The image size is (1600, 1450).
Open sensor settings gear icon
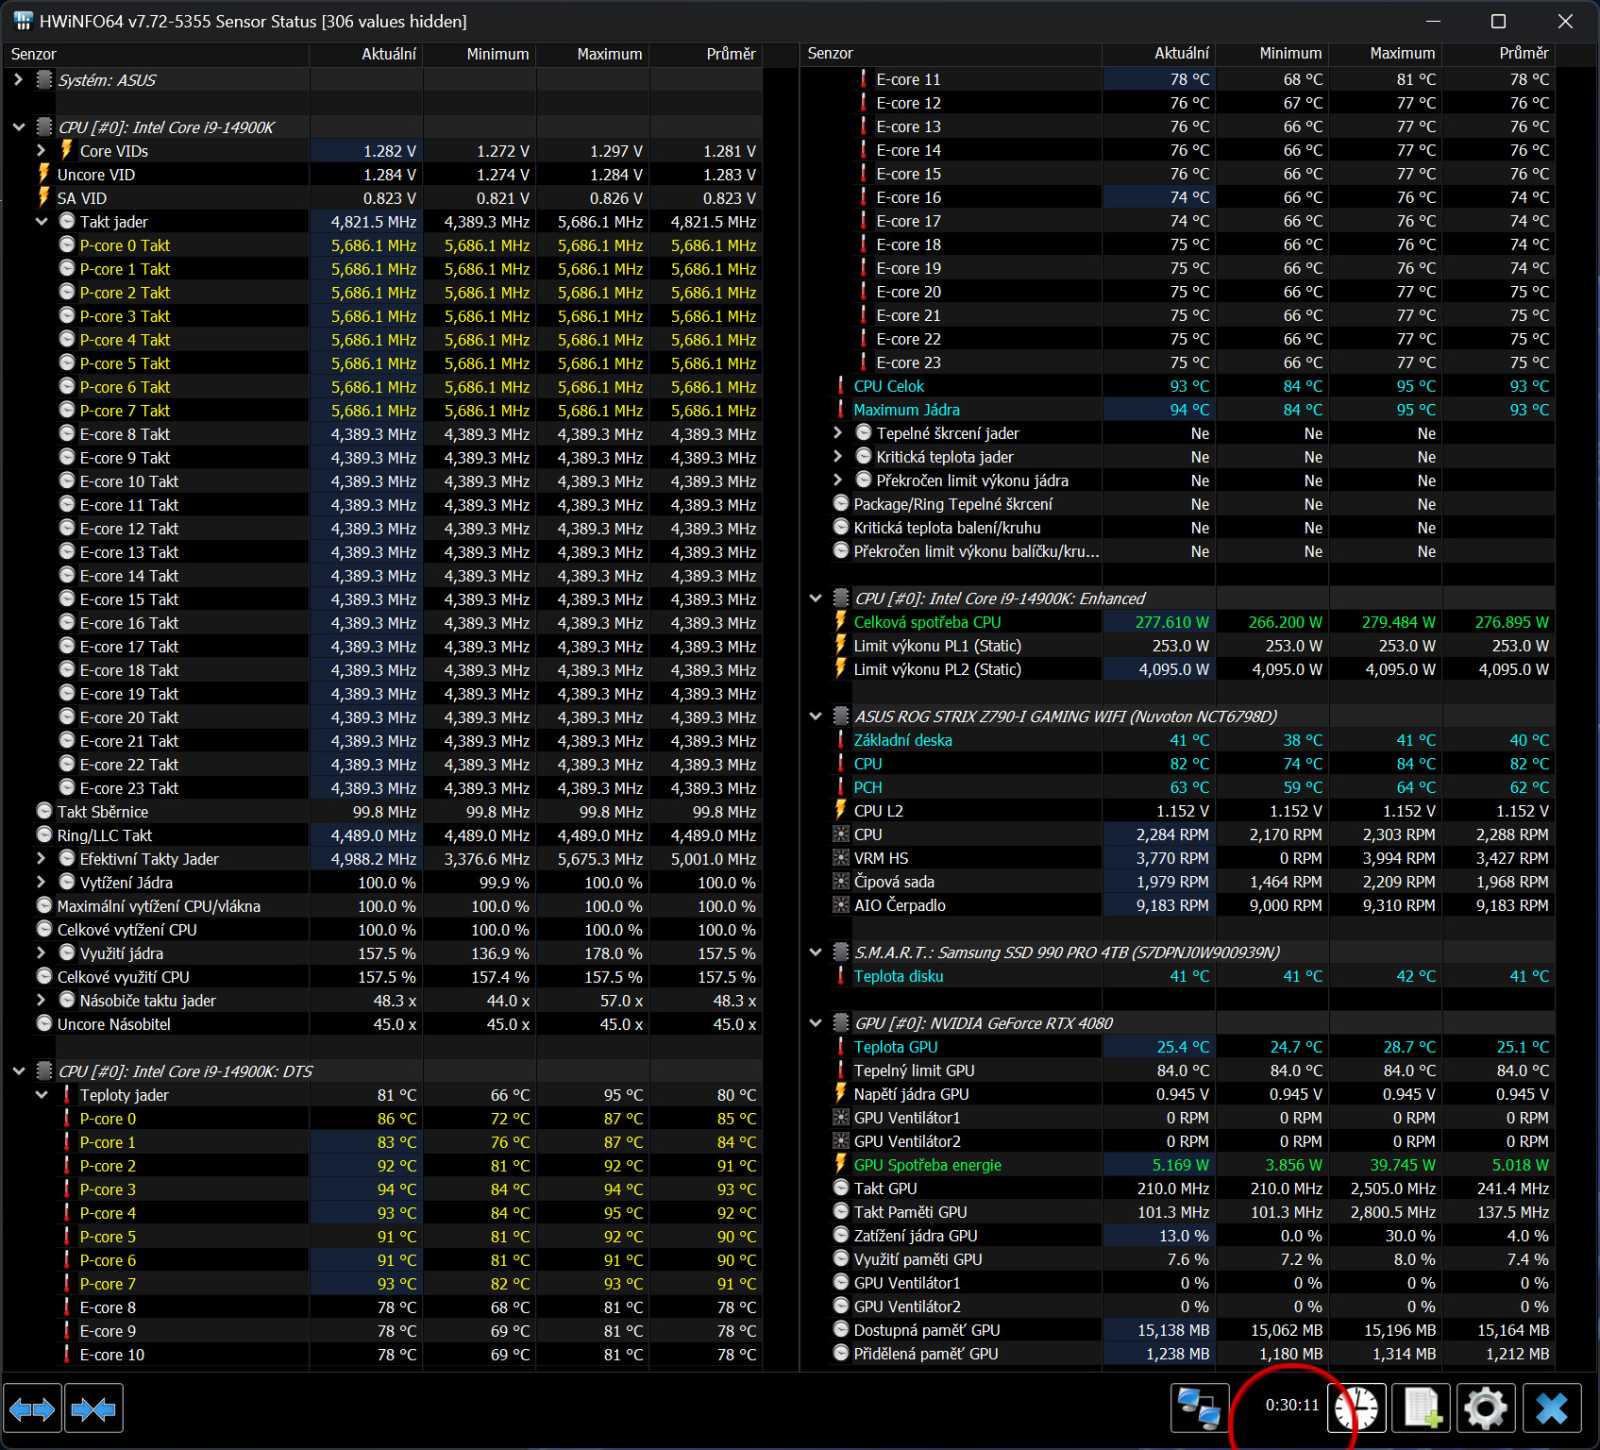tap(1486, 1410)
